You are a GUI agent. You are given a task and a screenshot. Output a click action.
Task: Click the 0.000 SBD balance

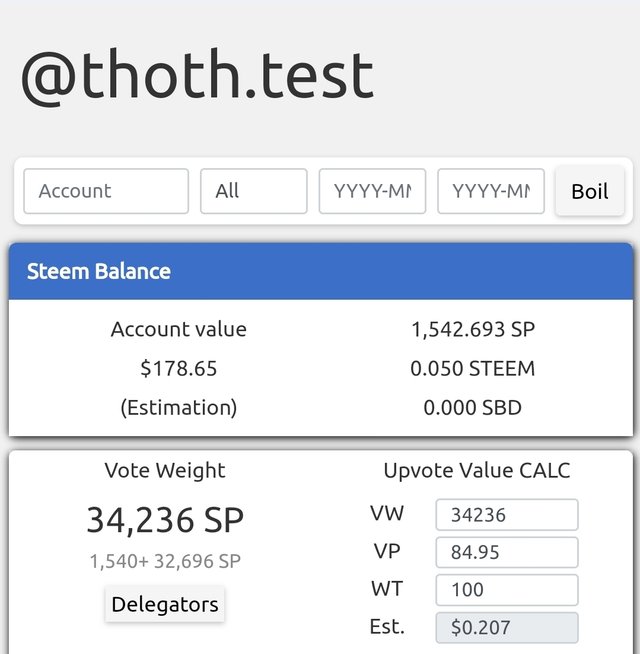pos(473,407)
